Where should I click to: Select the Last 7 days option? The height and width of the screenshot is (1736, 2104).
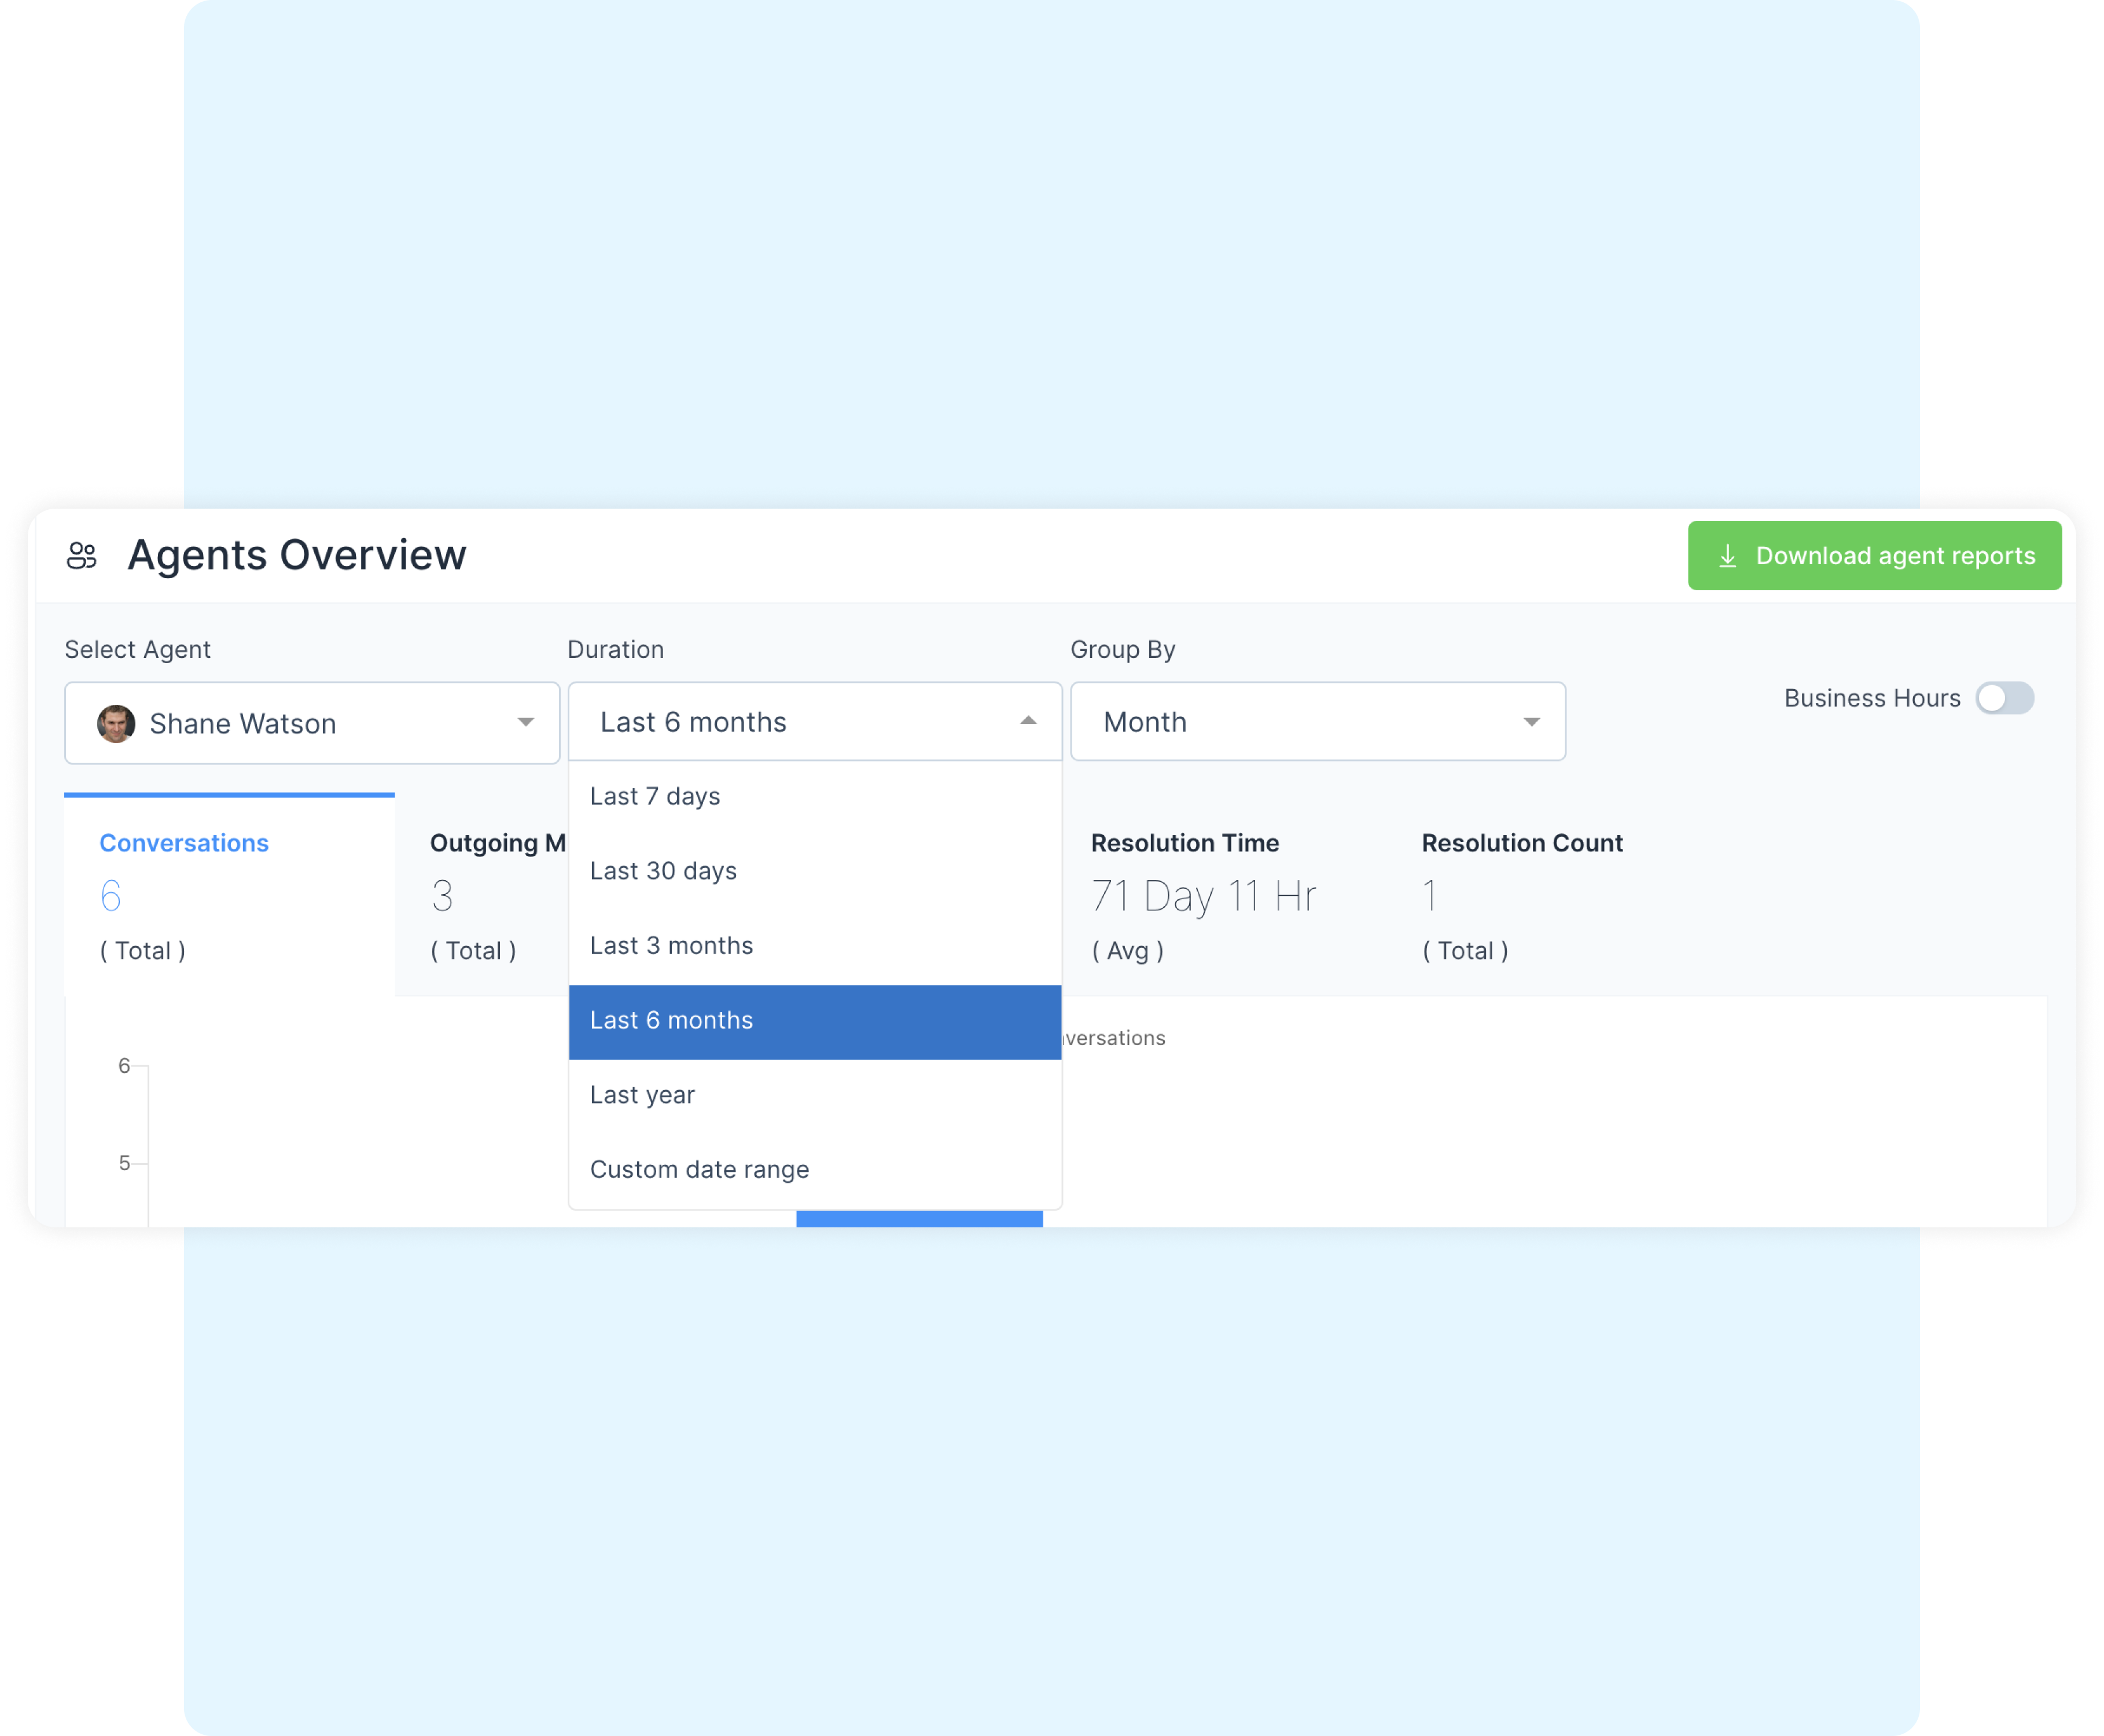655,796
